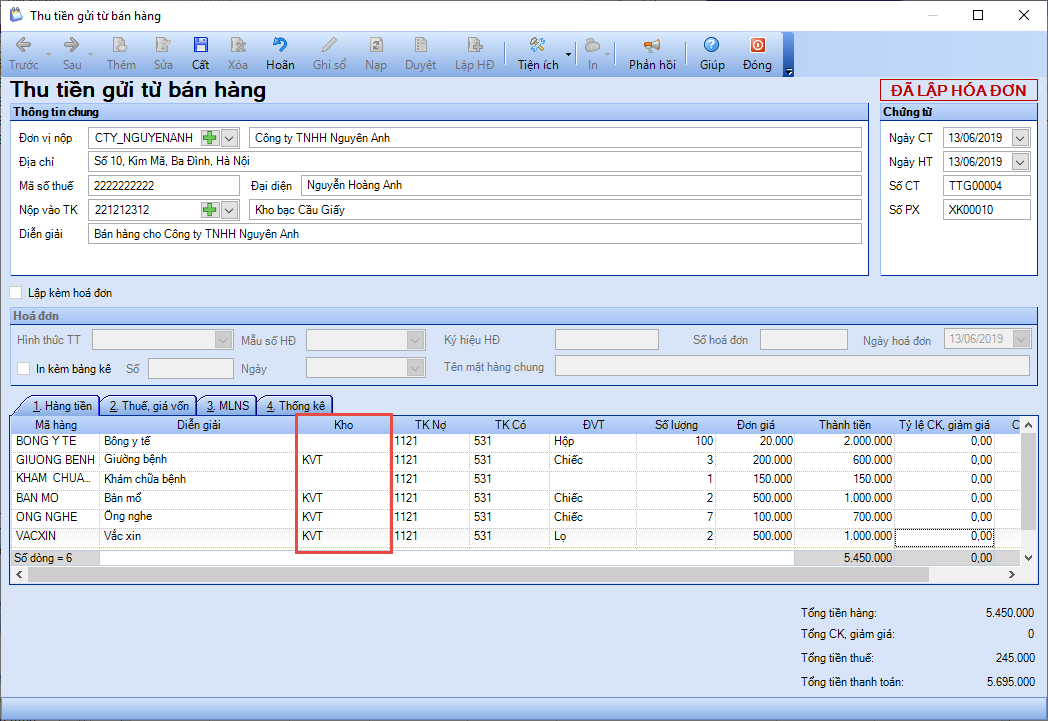Open the Tiện ích dropdown arrow

(568, 55)
